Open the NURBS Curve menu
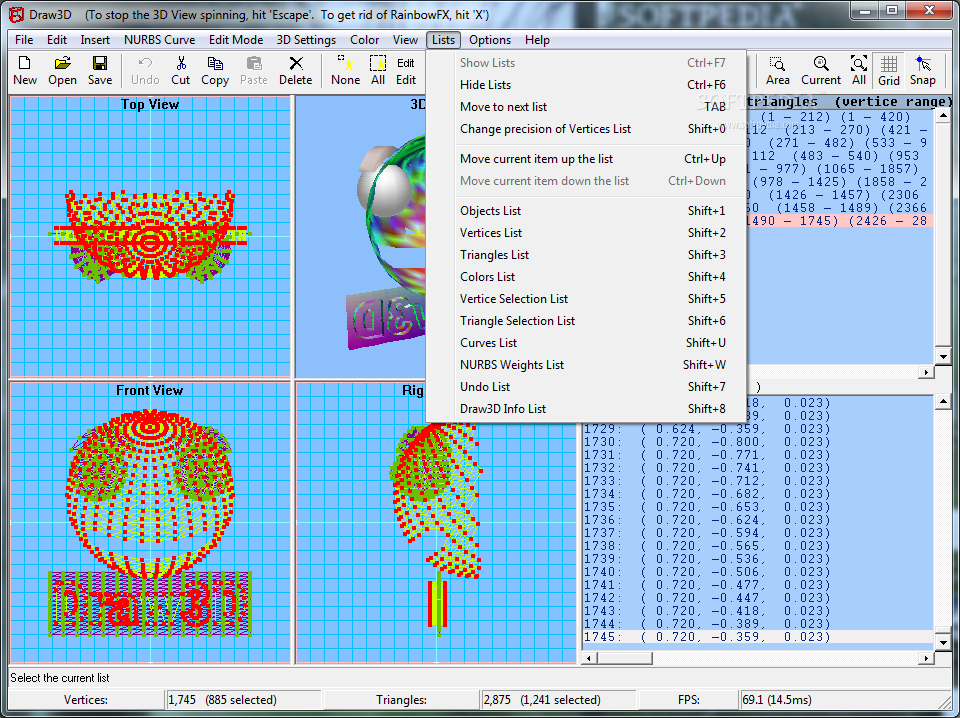This screenshot has width=960, height=718. pyautogui.click(x=159, y=40)
